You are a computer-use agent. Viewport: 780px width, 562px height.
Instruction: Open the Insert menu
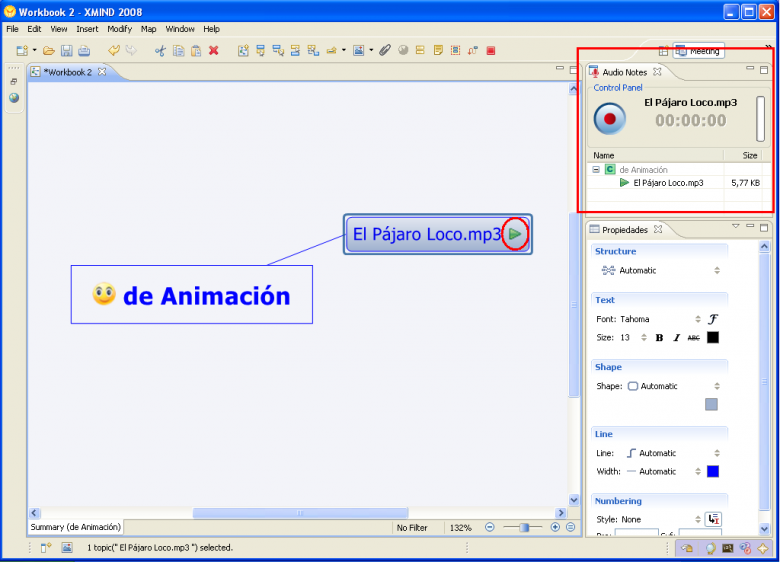(87, 29)
